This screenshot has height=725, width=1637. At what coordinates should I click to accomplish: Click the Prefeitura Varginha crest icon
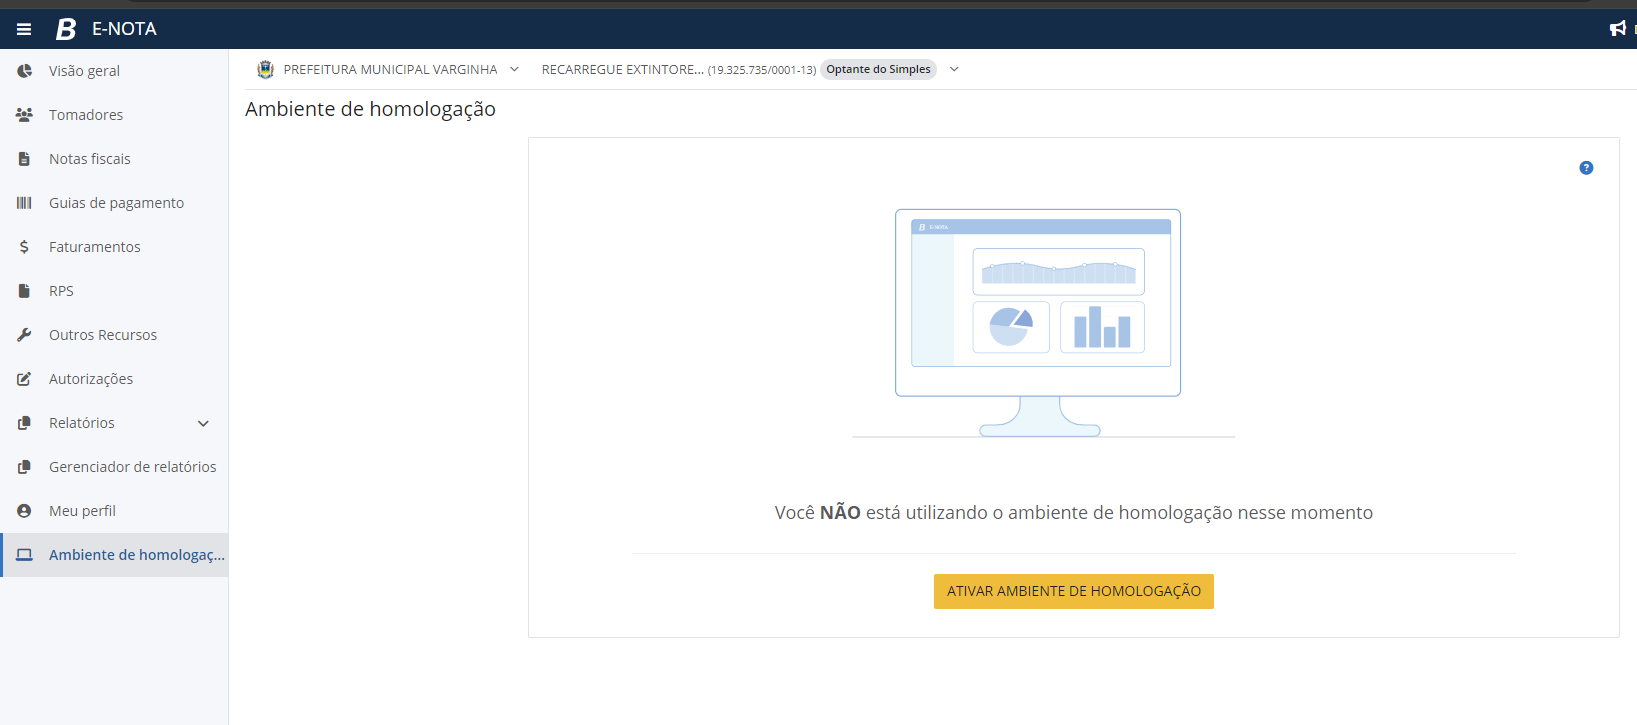(265, 69)
